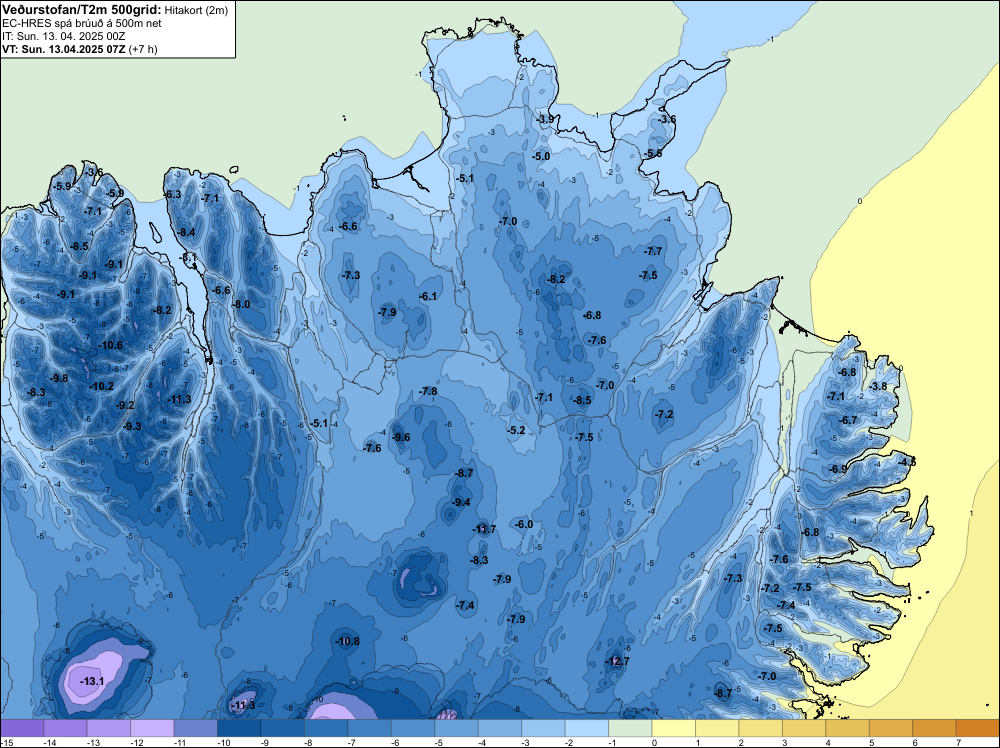The height and width of the screenshot is (748, 1000).
Task: Click the -6.9 temperature label
Action: [838, 469]
